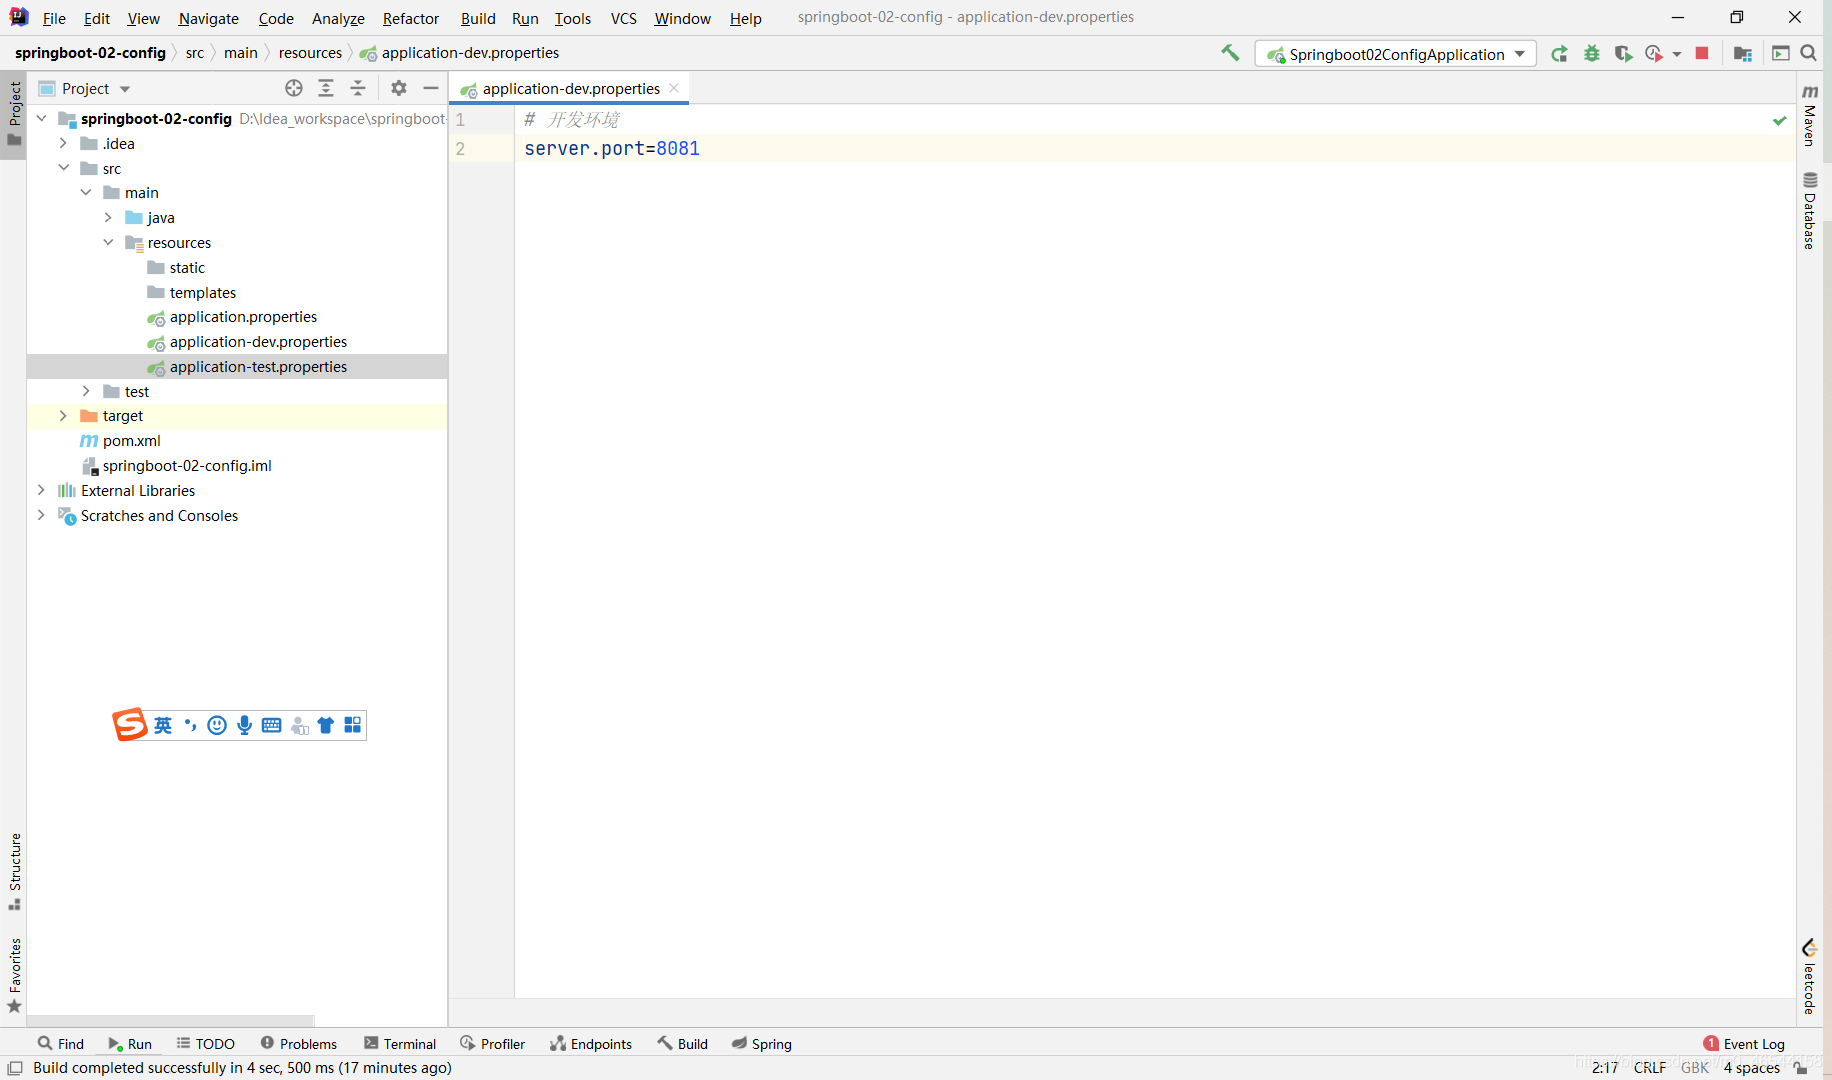Open the Run Anything toolbar icon

point(1781,54)
